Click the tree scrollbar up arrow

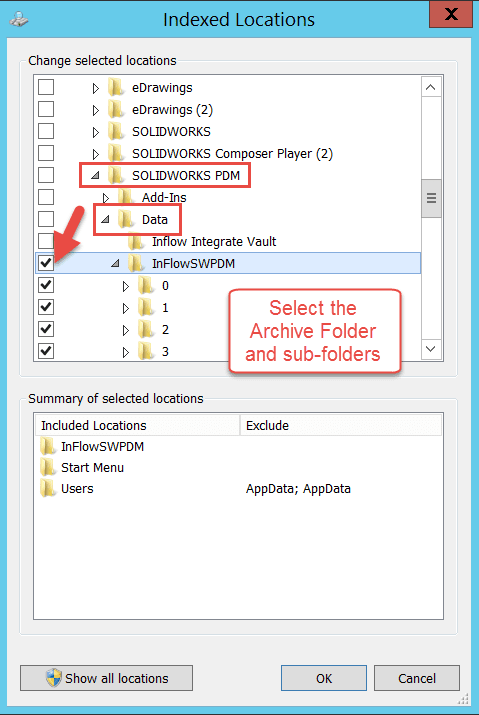[x=431, y=87]
